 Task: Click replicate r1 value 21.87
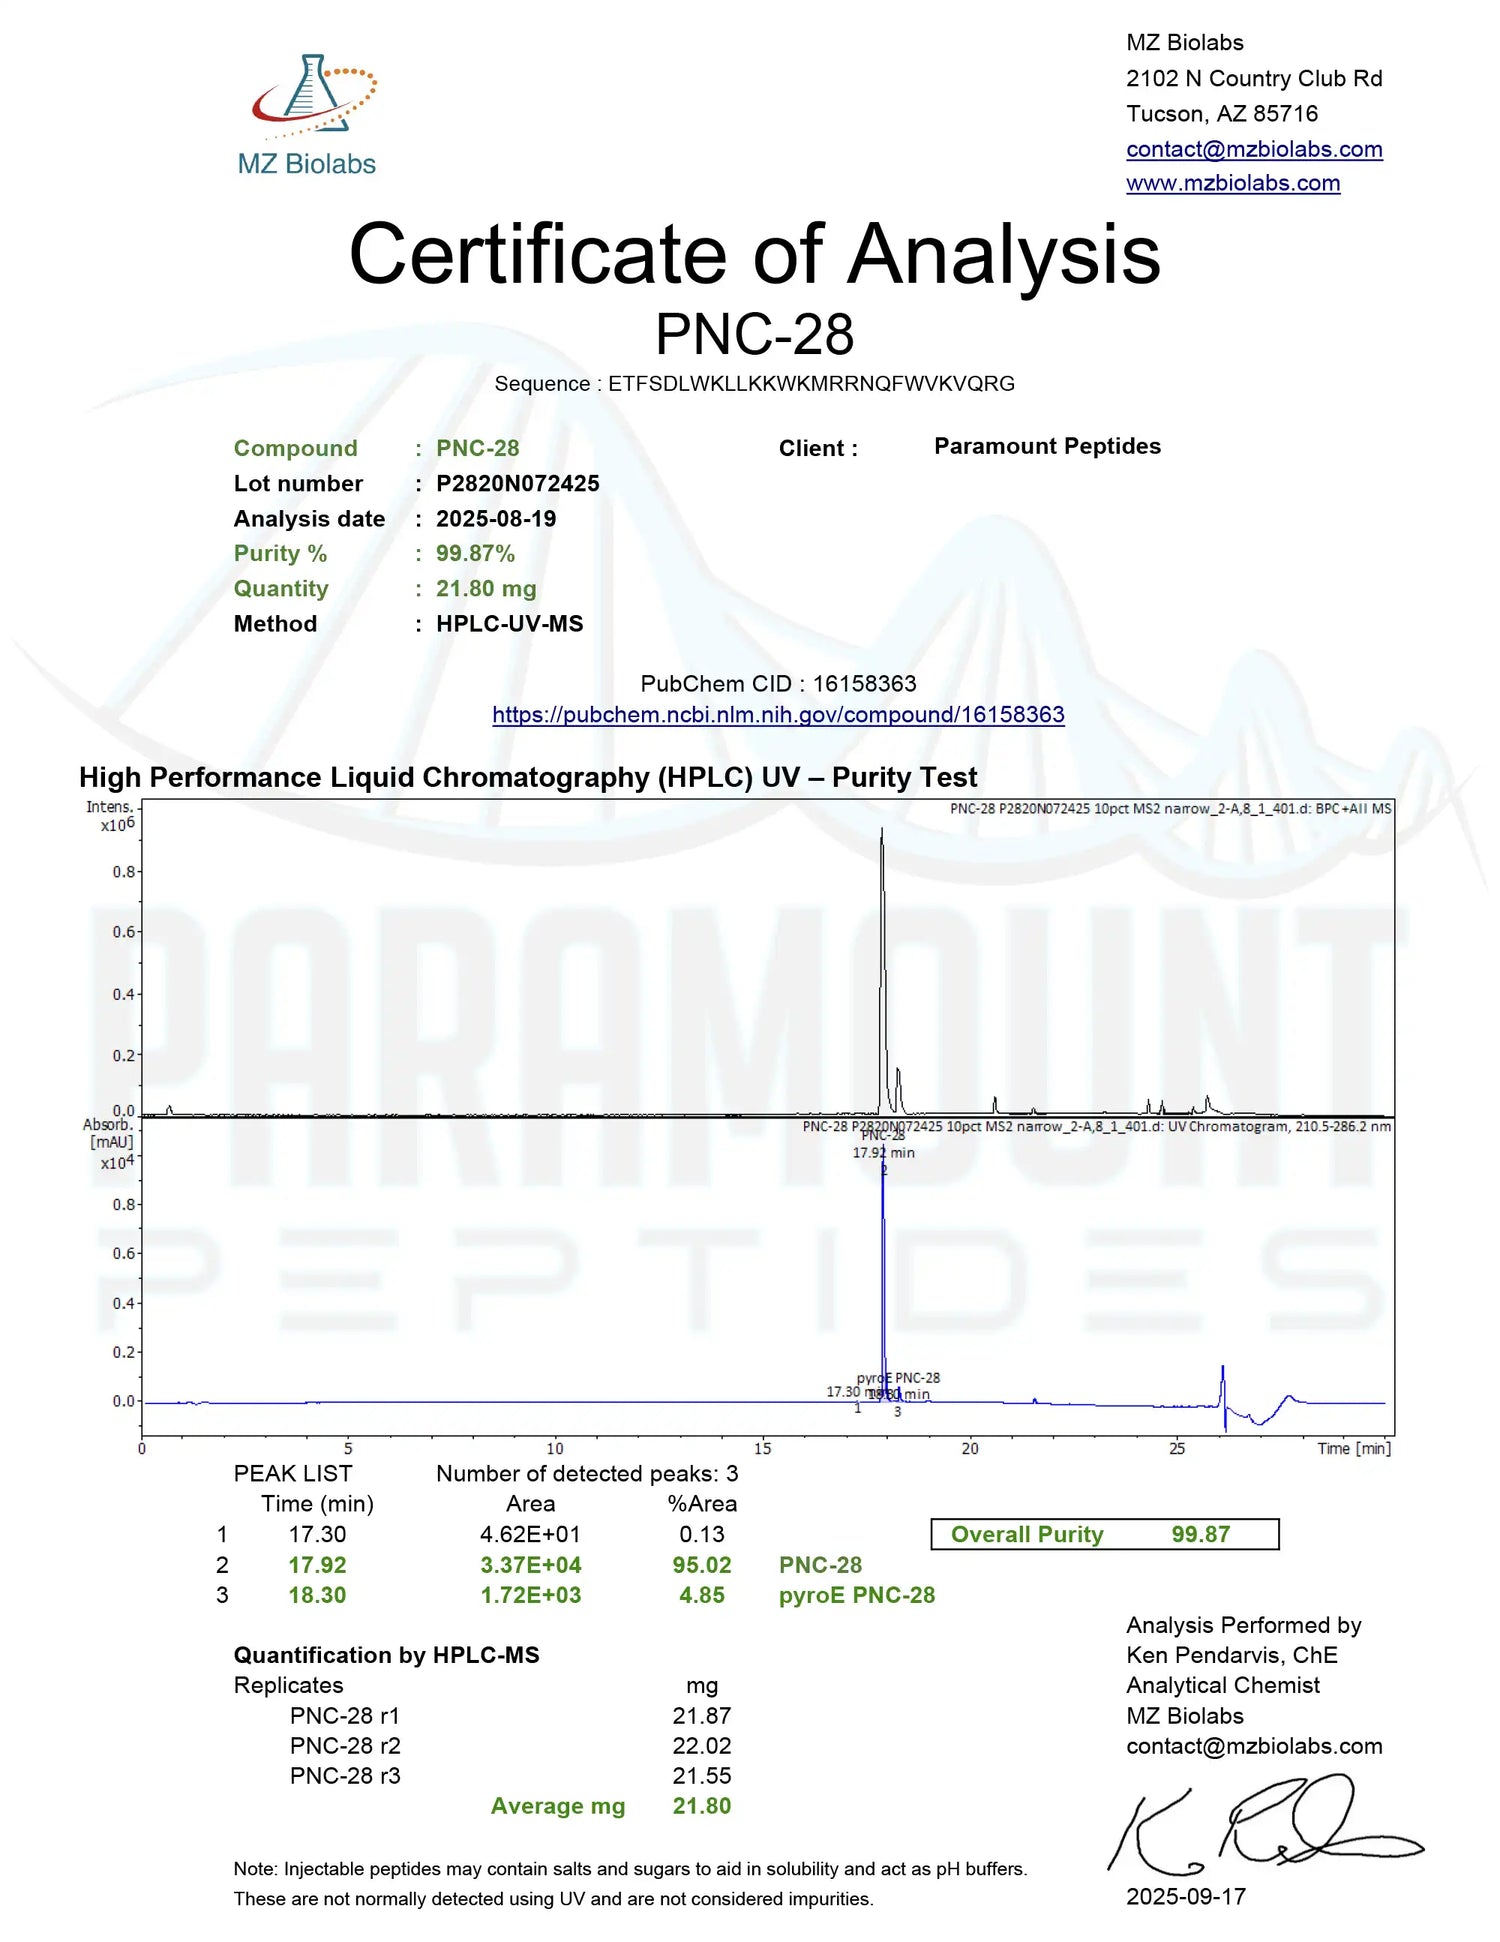(702, 1716)
